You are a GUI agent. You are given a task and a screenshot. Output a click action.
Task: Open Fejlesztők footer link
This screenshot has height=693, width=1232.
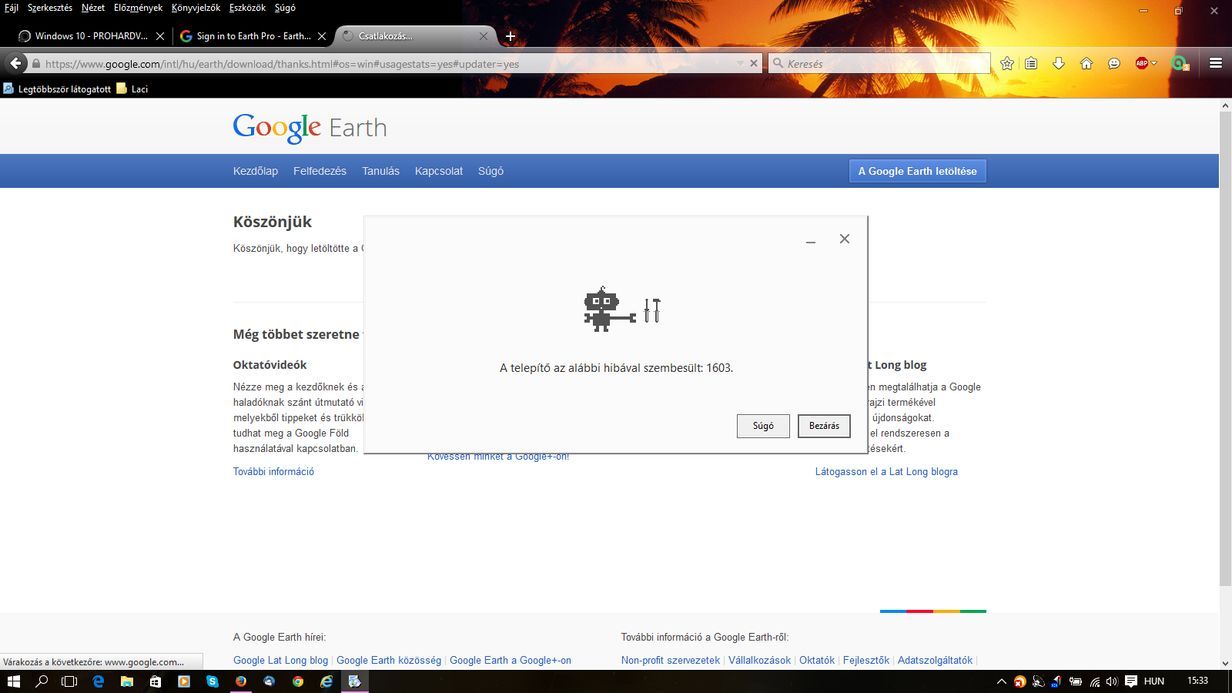866,661
